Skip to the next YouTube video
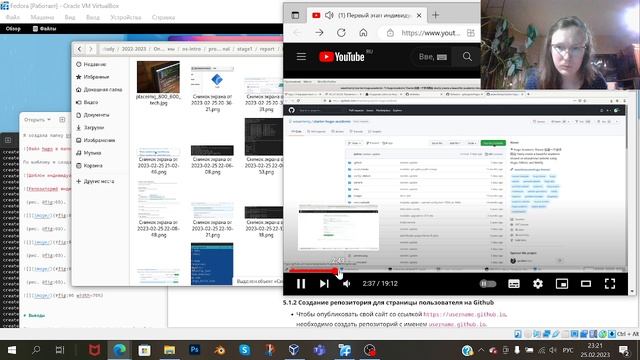Viewport: 640px width, 360px height. click(324, 284)
